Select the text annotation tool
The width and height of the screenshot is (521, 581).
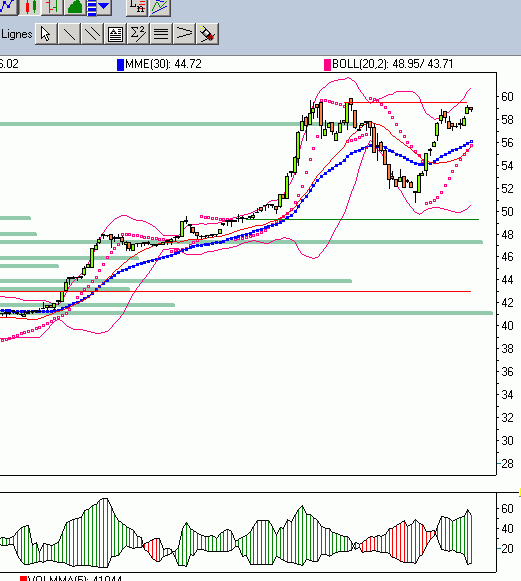tap(115, 34)
